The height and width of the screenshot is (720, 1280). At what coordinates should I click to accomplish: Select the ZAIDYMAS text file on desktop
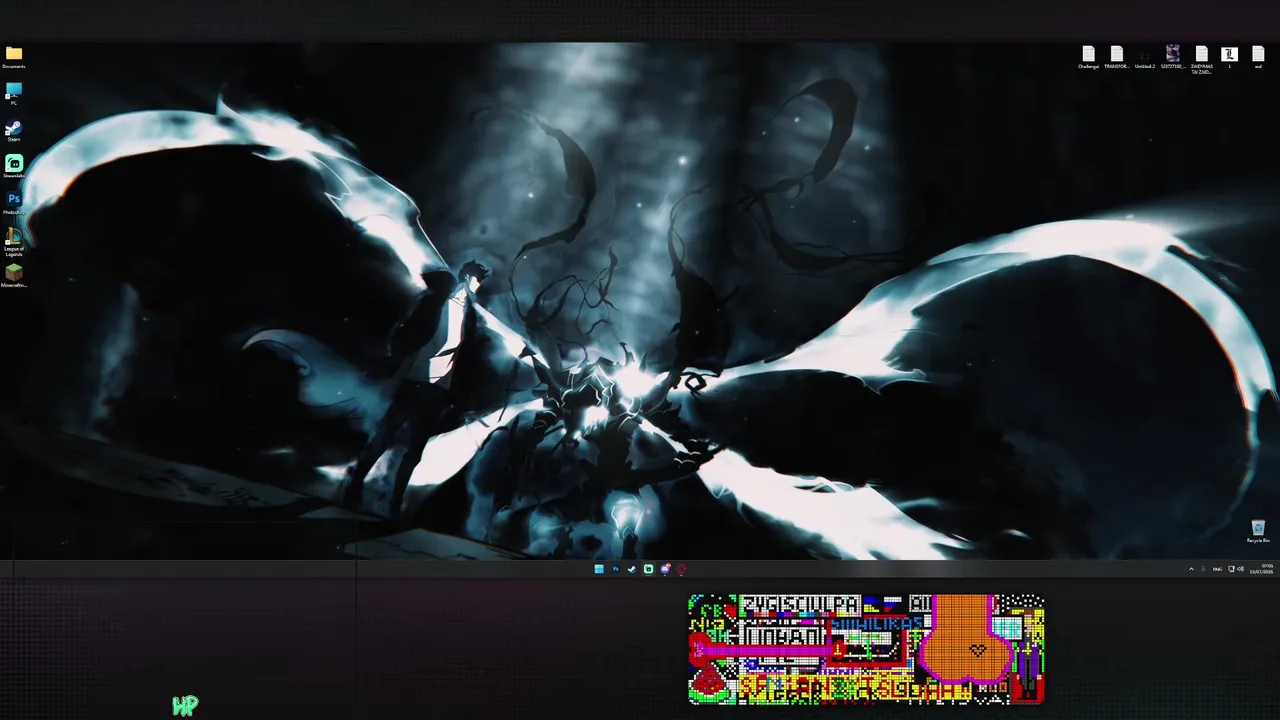1201,60
